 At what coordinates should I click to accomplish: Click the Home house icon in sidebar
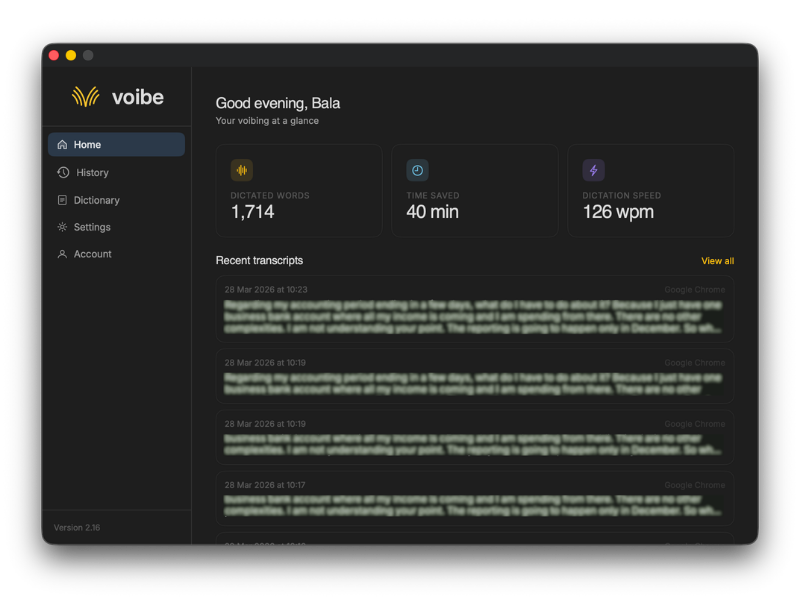[62, 145]
